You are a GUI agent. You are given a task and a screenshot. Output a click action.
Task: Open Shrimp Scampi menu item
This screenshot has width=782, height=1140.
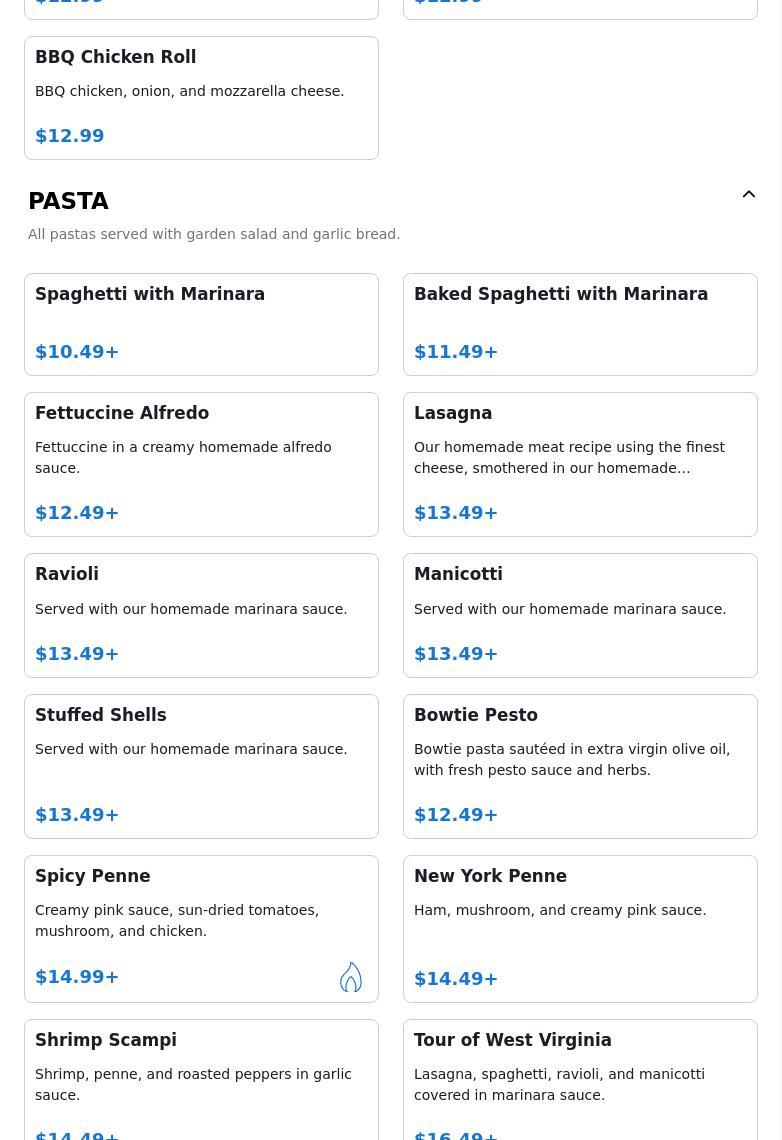point(201,1080)
